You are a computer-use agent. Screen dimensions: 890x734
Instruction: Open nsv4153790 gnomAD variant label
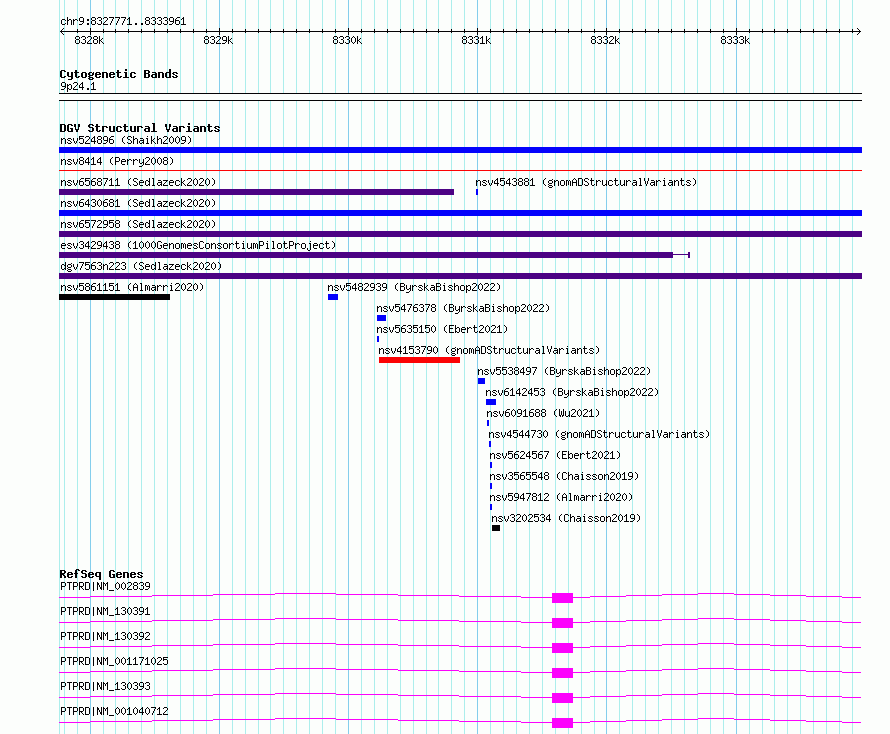point(489,350)
